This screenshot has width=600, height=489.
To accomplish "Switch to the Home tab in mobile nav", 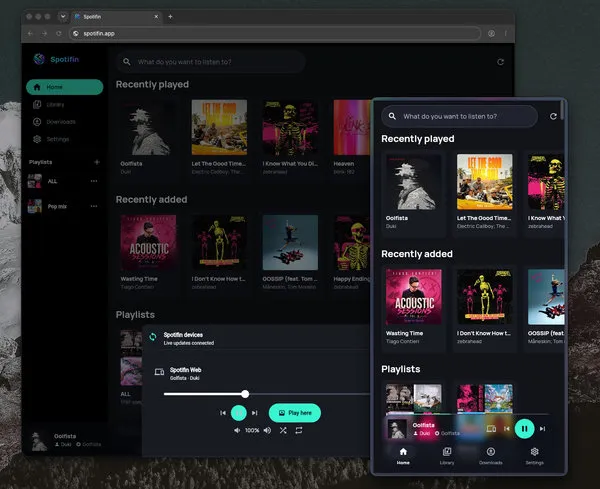I will click(x=403, y=456).
